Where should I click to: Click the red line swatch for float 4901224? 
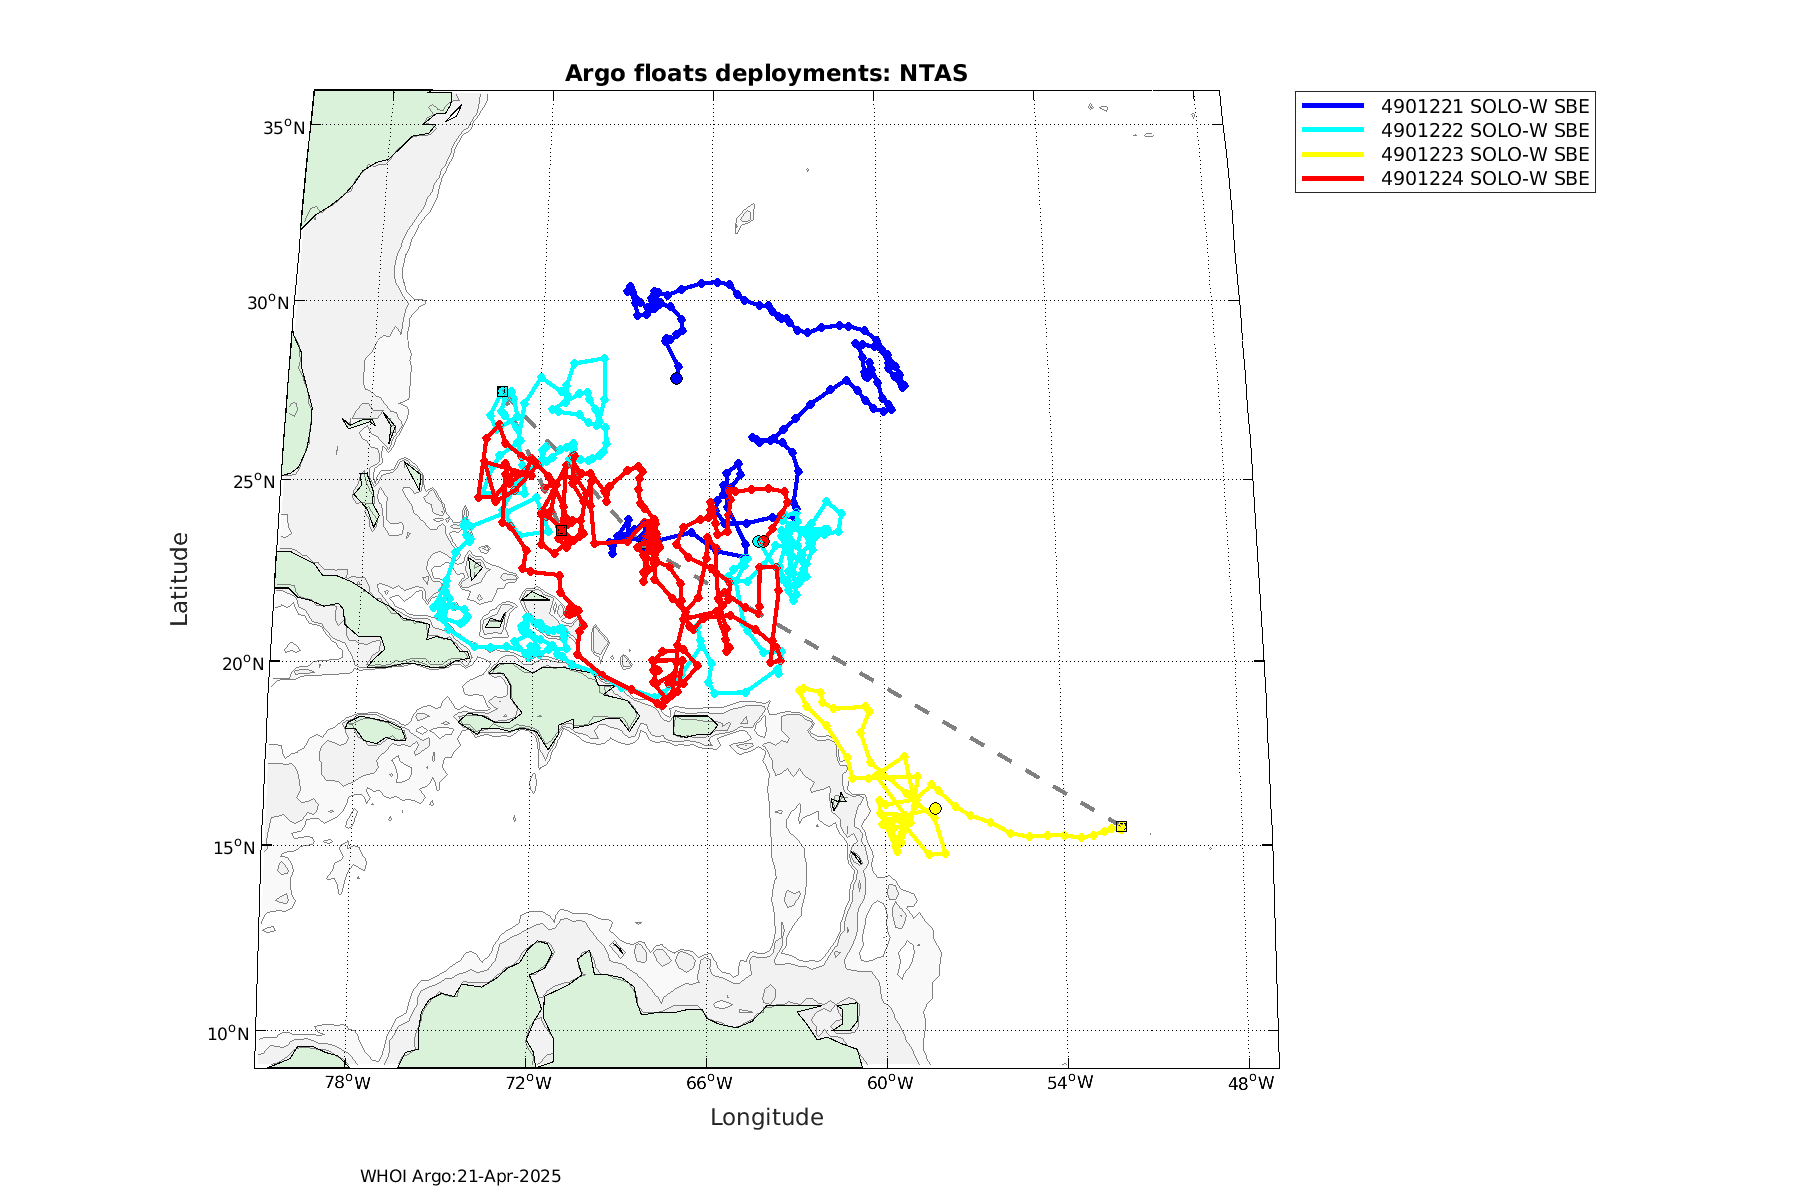coord(1333,179)
